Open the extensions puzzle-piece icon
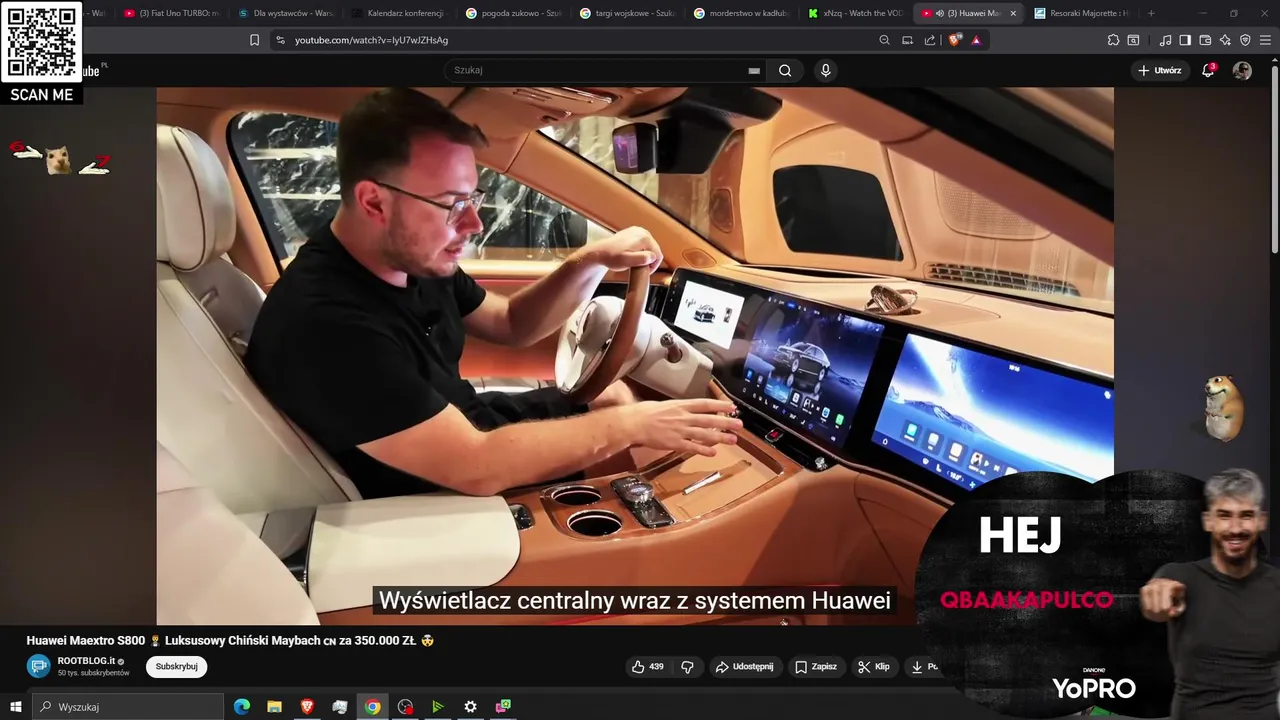The height and width of the screenshot is (720, 1280). click(1113, 40)
